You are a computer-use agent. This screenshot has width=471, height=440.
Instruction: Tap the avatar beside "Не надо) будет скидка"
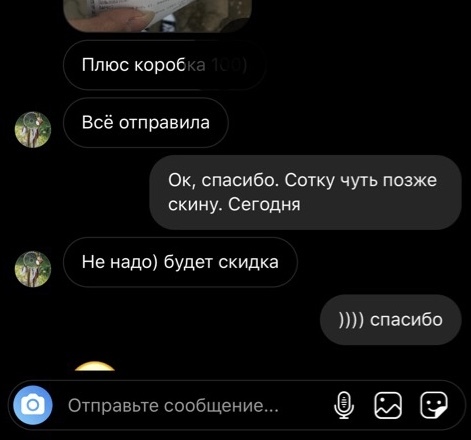point(33,269)
